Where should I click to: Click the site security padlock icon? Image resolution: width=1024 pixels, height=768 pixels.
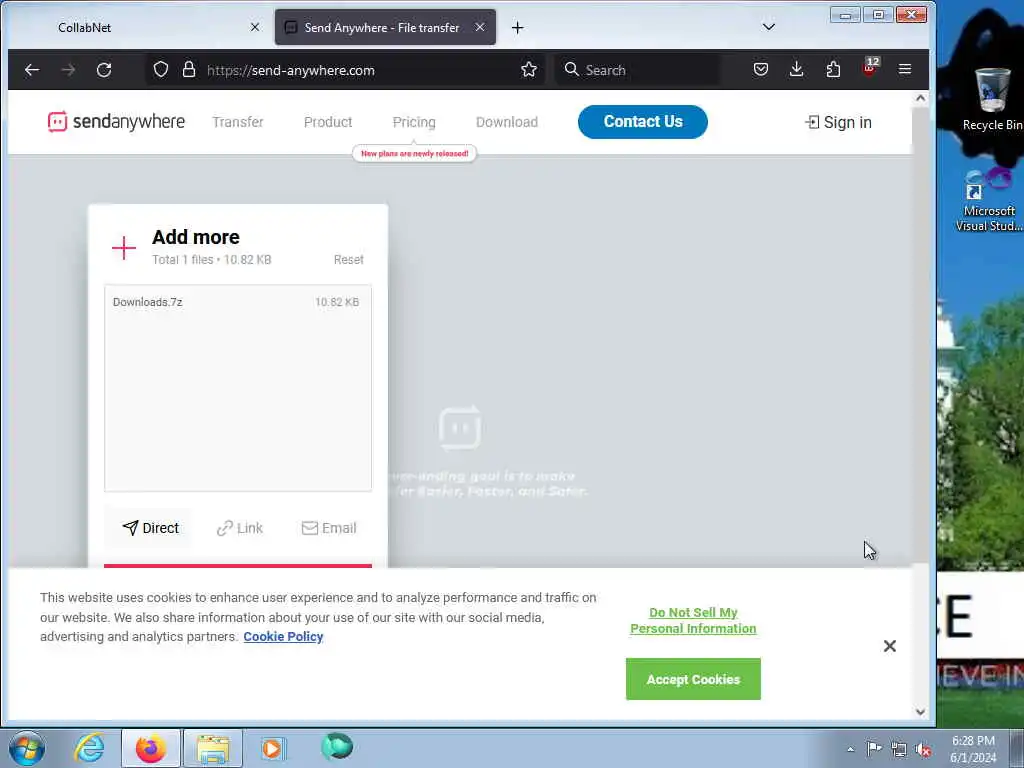189,70
